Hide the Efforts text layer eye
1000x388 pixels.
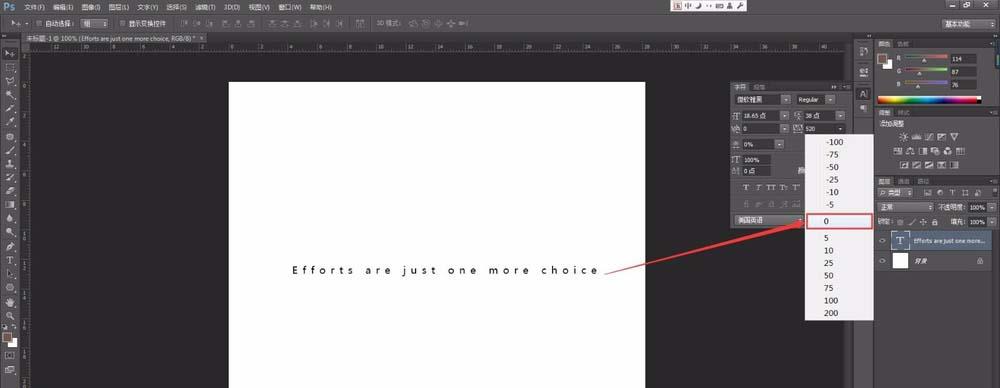pyautogui.click(x=883, y=241)
